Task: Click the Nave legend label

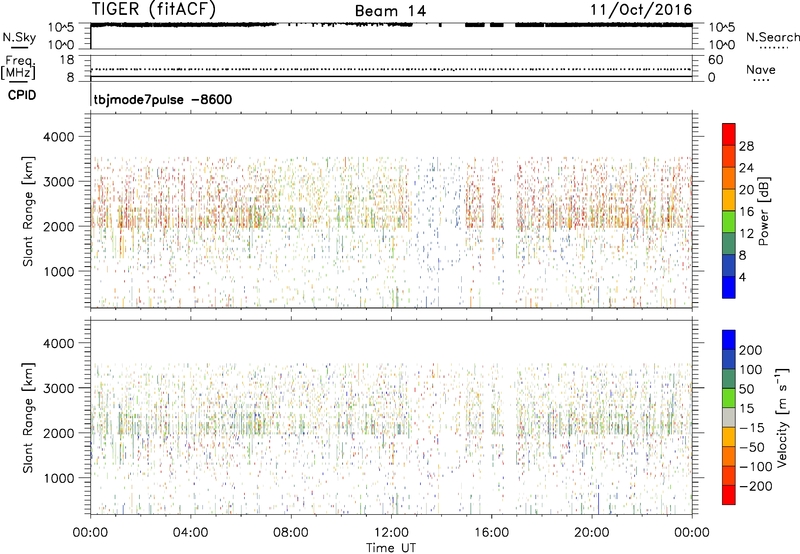Action: pos(761,69)
